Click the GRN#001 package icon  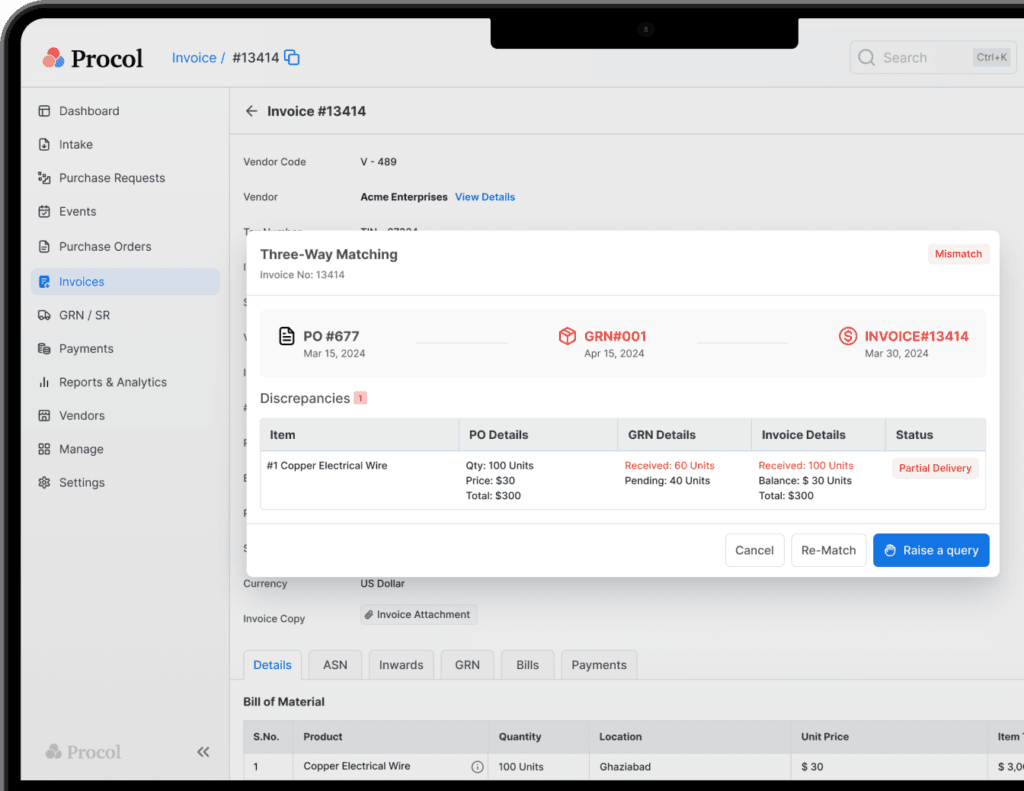pos(567,337)
